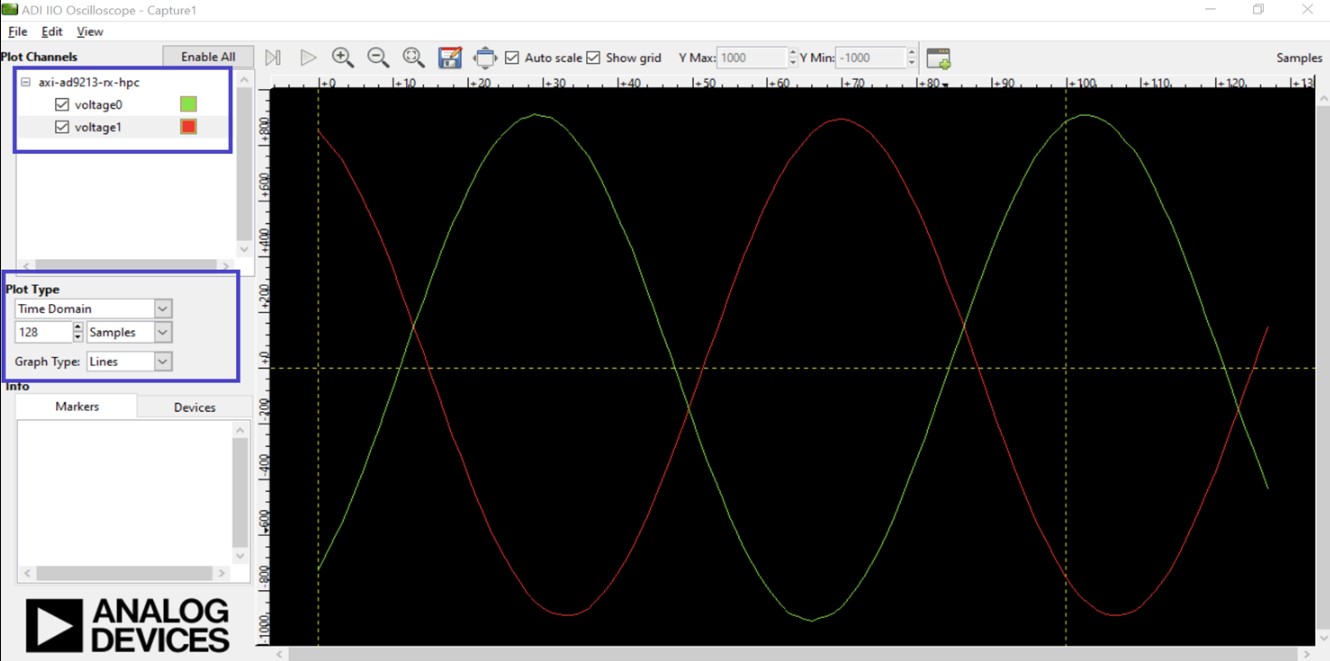Click voltage0's green color swatch

click(x=186, y=104)
